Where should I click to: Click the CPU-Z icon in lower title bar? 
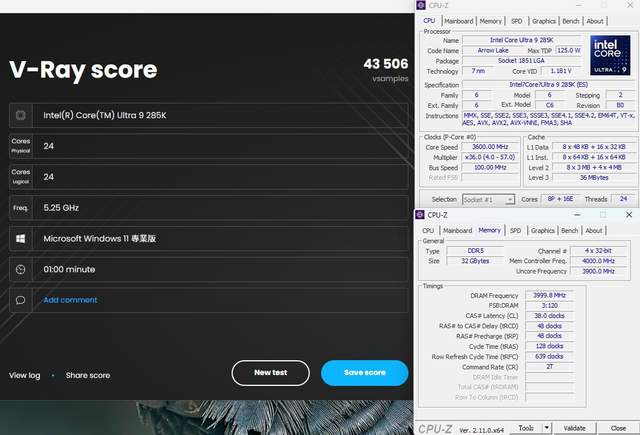[x=420, y=215]
